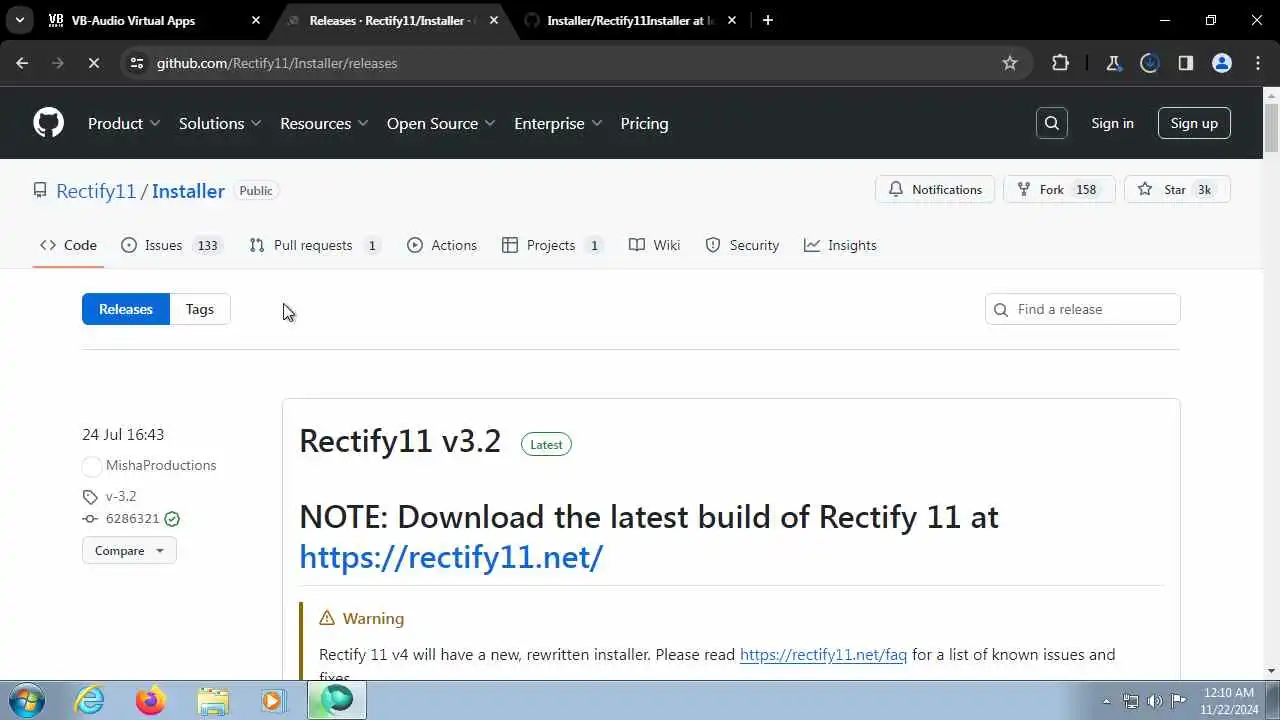Click the Windows Start orb
1280x720 pixels.
[x=25, y=700]
